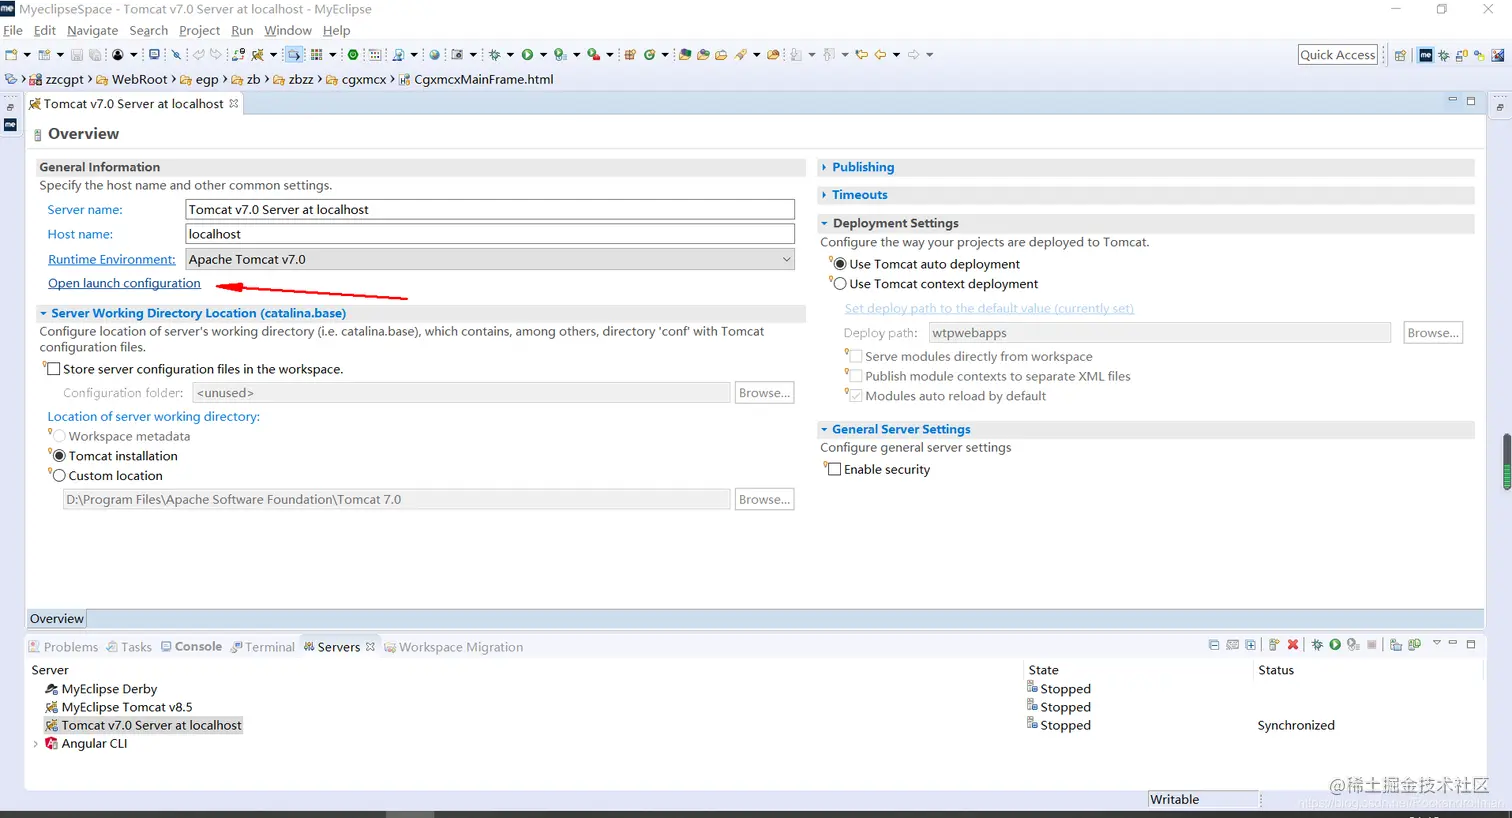Collapse the Deployment Settings section

824,223
